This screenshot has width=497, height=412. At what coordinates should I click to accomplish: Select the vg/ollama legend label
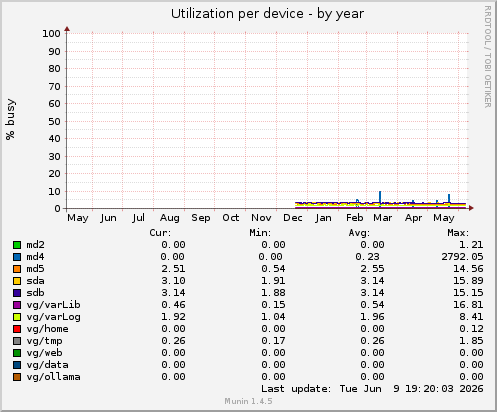click(x=53, y=377)
